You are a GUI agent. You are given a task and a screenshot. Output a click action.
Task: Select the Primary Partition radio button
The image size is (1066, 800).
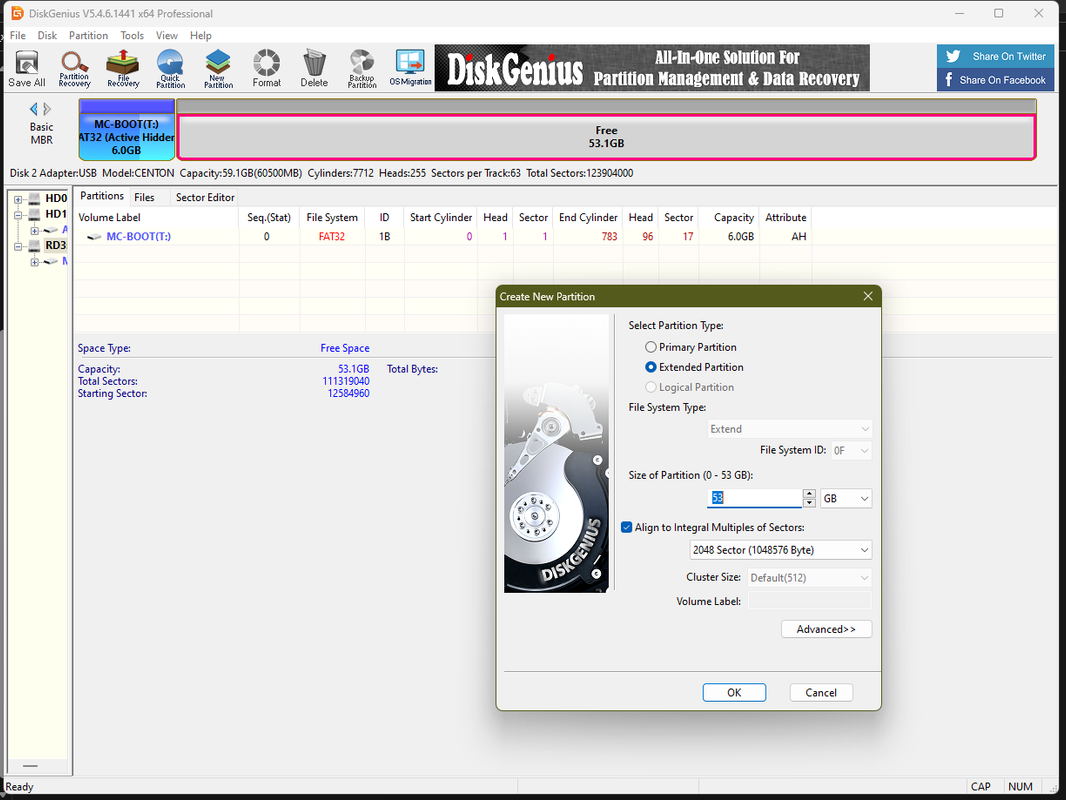click(651, 347)
